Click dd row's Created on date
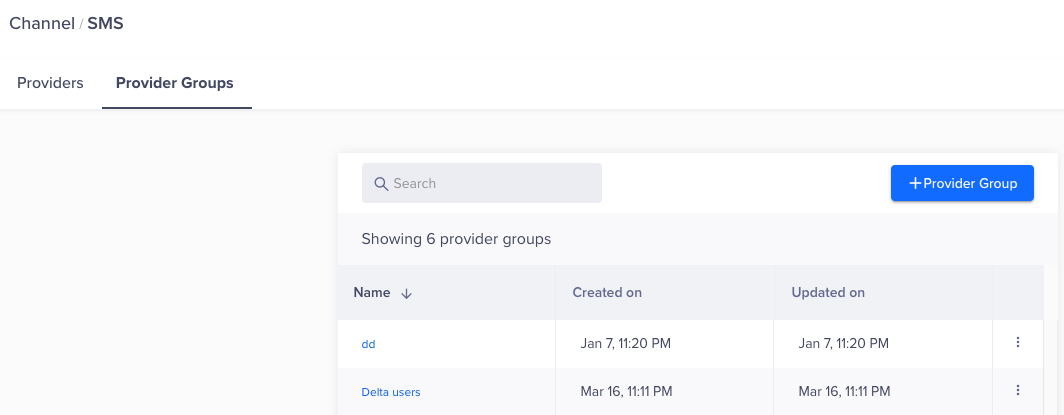Screen dimensions: 1064x415 pyautogui.click(x=625, y=343)
